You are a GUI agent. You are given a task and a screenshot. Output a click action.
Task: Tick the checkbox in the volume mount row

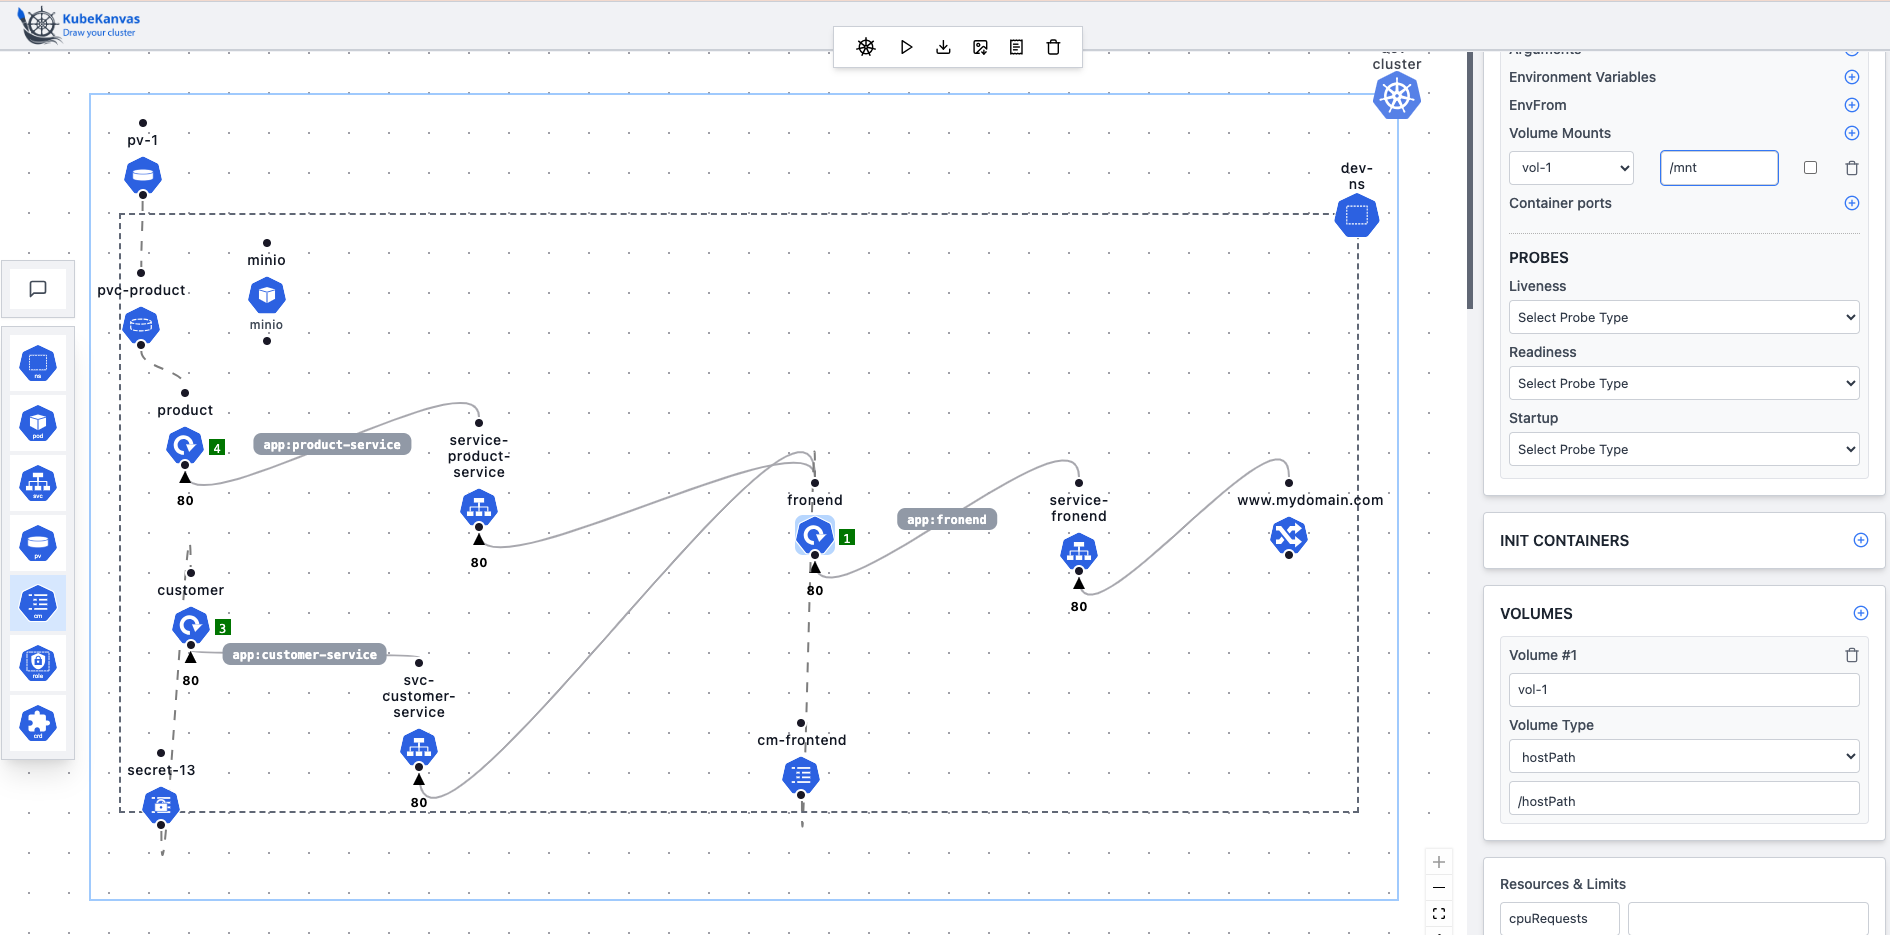(x=1810, y=168)
